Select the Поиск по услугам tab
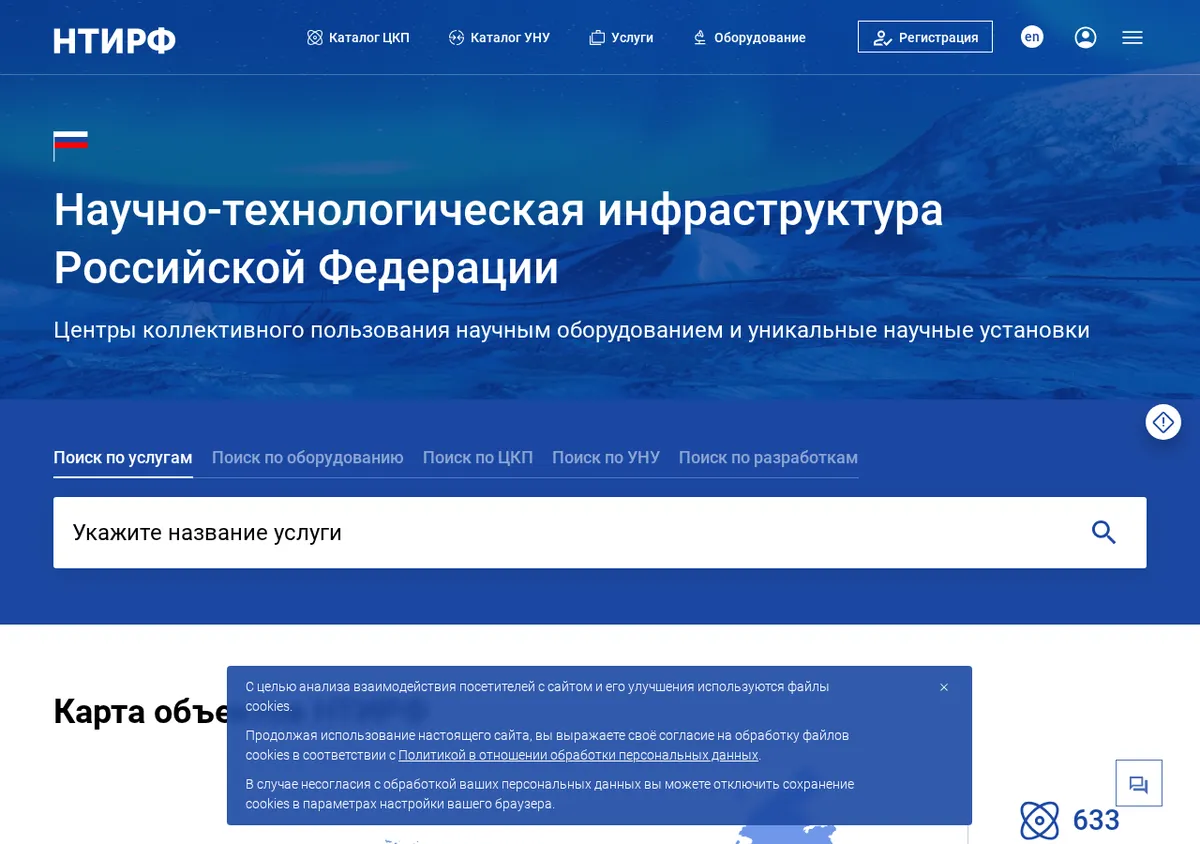The image size is (1200, 844). [123, 457]
